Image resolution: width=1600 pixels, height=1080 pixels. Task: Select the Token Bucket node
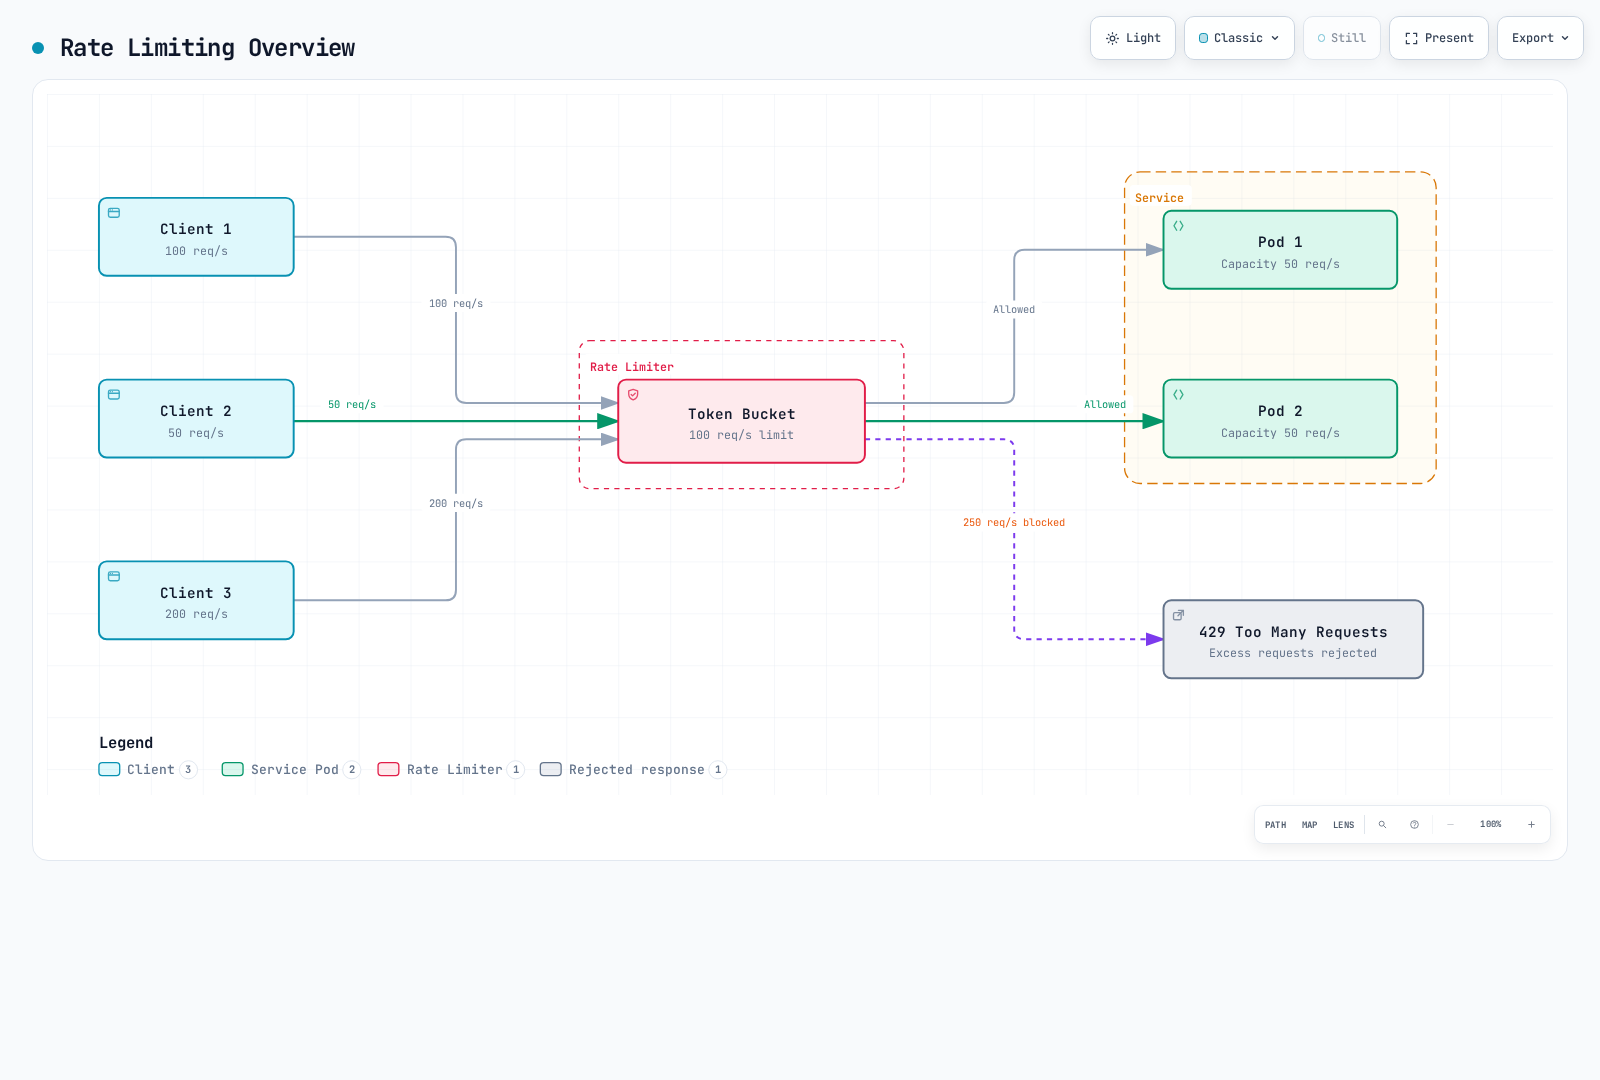click(x=741, y=421)
